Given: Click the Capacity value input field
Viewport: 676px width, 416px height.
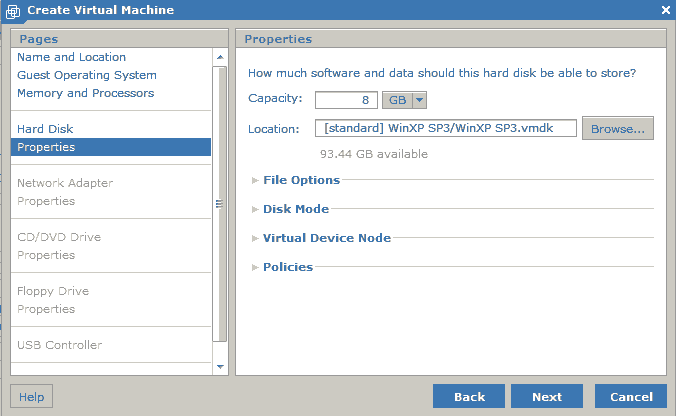Looking at the screenshot, I should tap(346, 100).
